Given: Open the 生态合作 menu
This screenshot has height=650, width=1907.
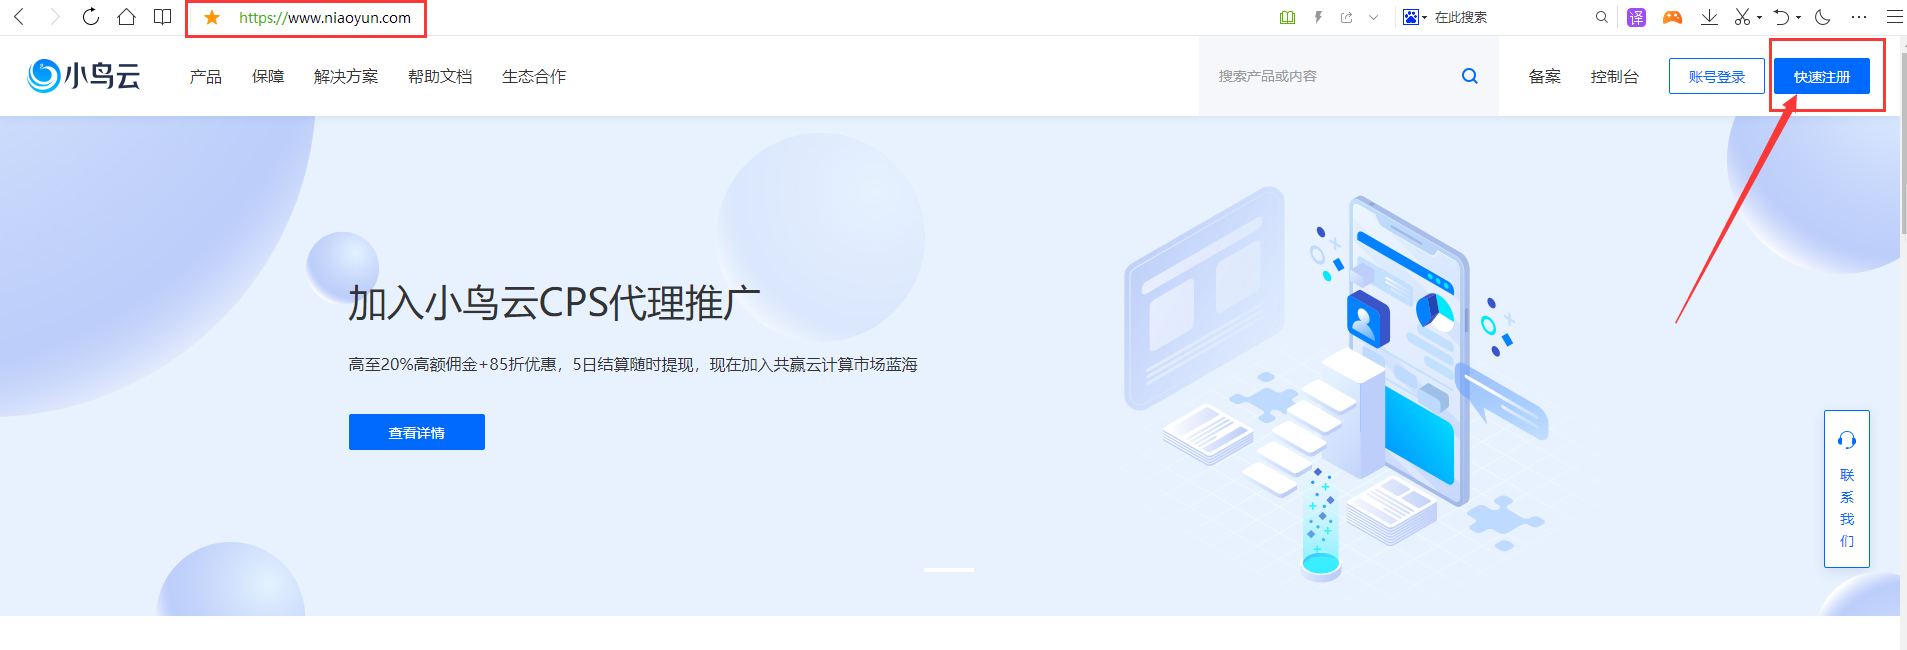Looking at the screenshot, I should pyautogui.click(x=534, y=77).
